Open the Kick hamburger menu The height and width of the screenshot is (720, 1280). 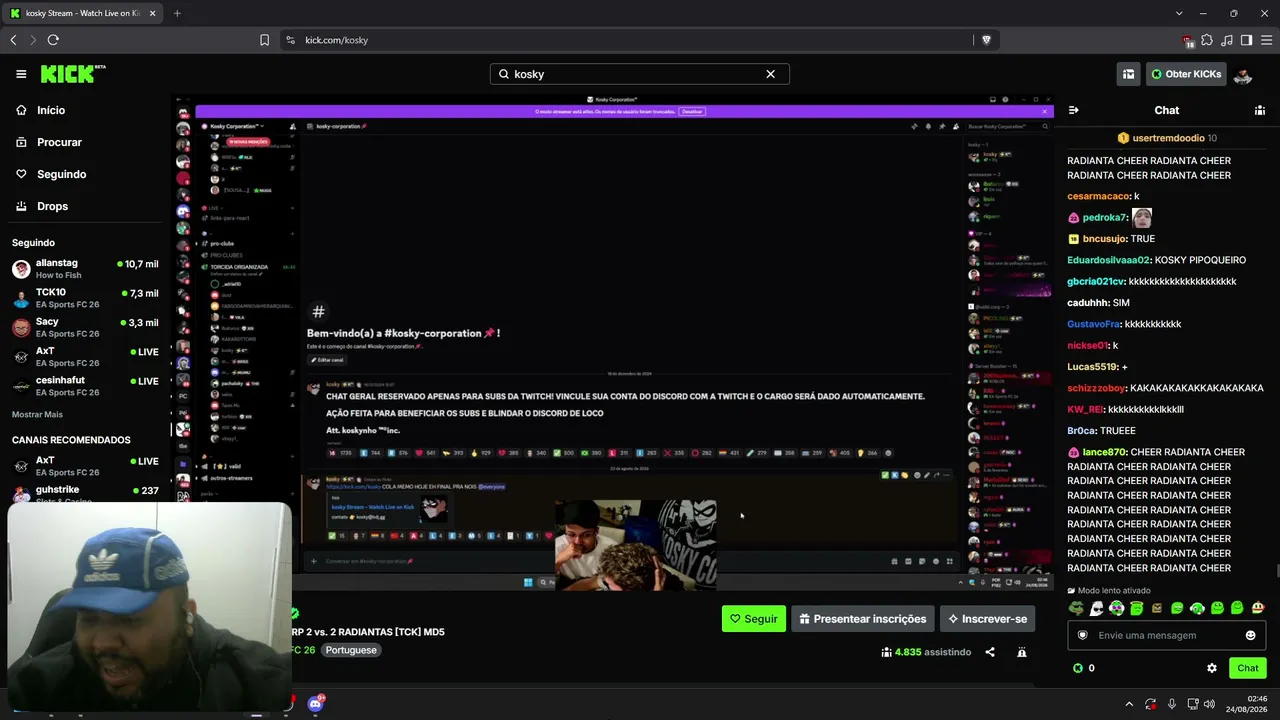click(21, 74)
